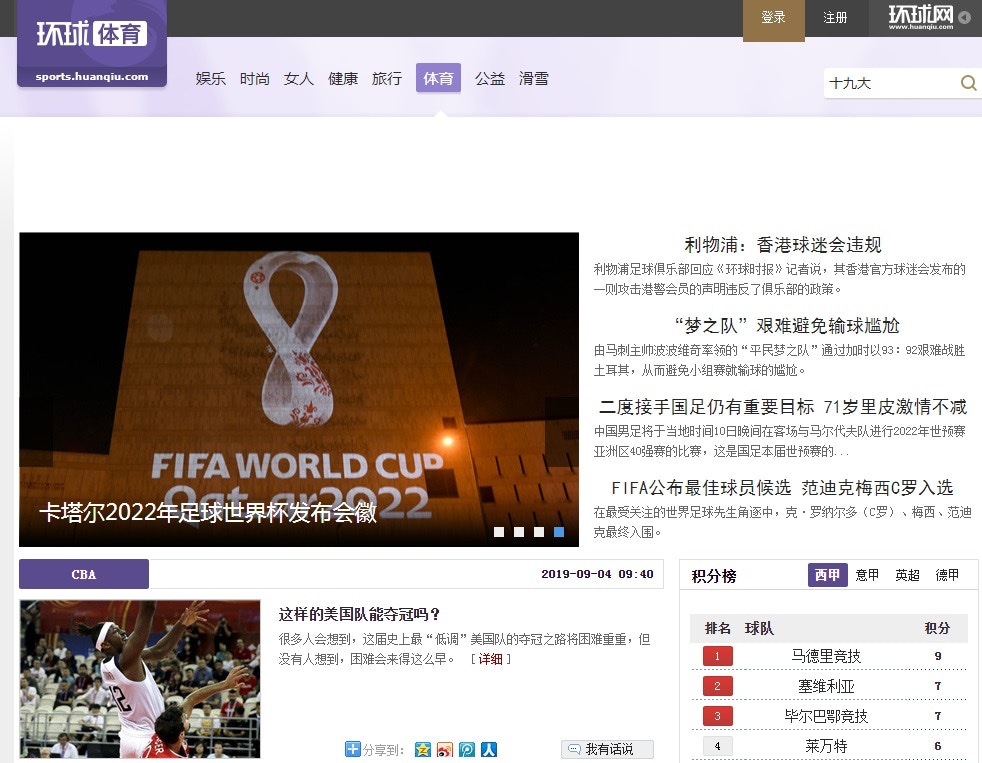
Task: Switch standings to 意甲 tab
Action: [x=867, y=575]
